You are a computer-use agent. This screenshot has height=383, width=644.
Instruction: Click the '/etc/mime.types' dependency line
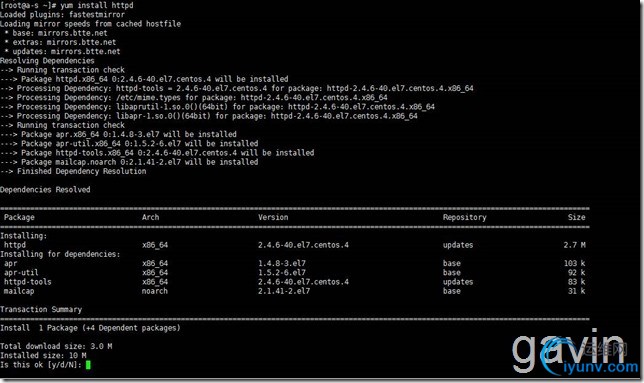193,97
